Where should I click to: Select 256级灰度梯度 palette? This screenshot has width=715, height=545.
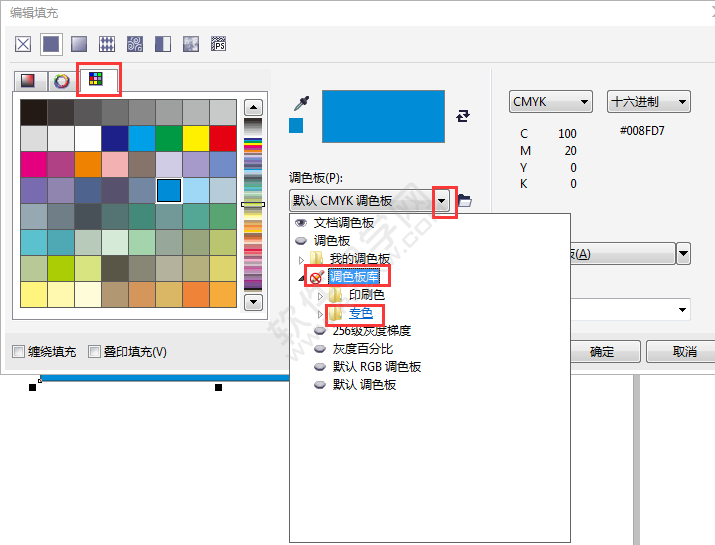(372, 331)
